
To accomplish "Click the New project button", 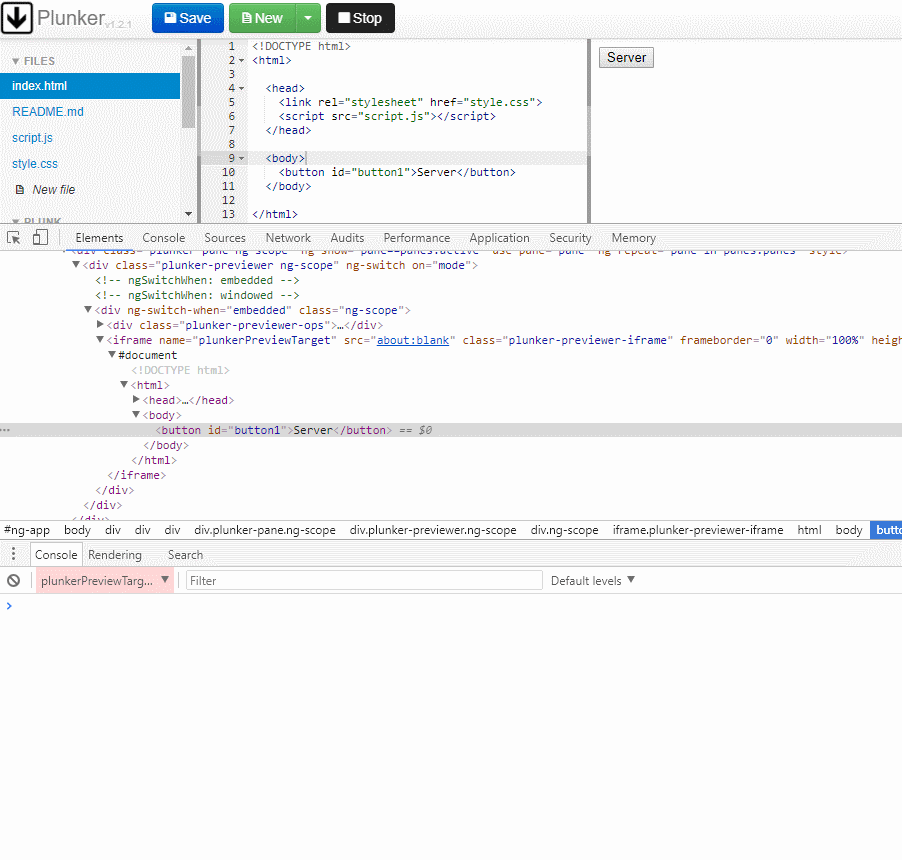I will 260,17.
